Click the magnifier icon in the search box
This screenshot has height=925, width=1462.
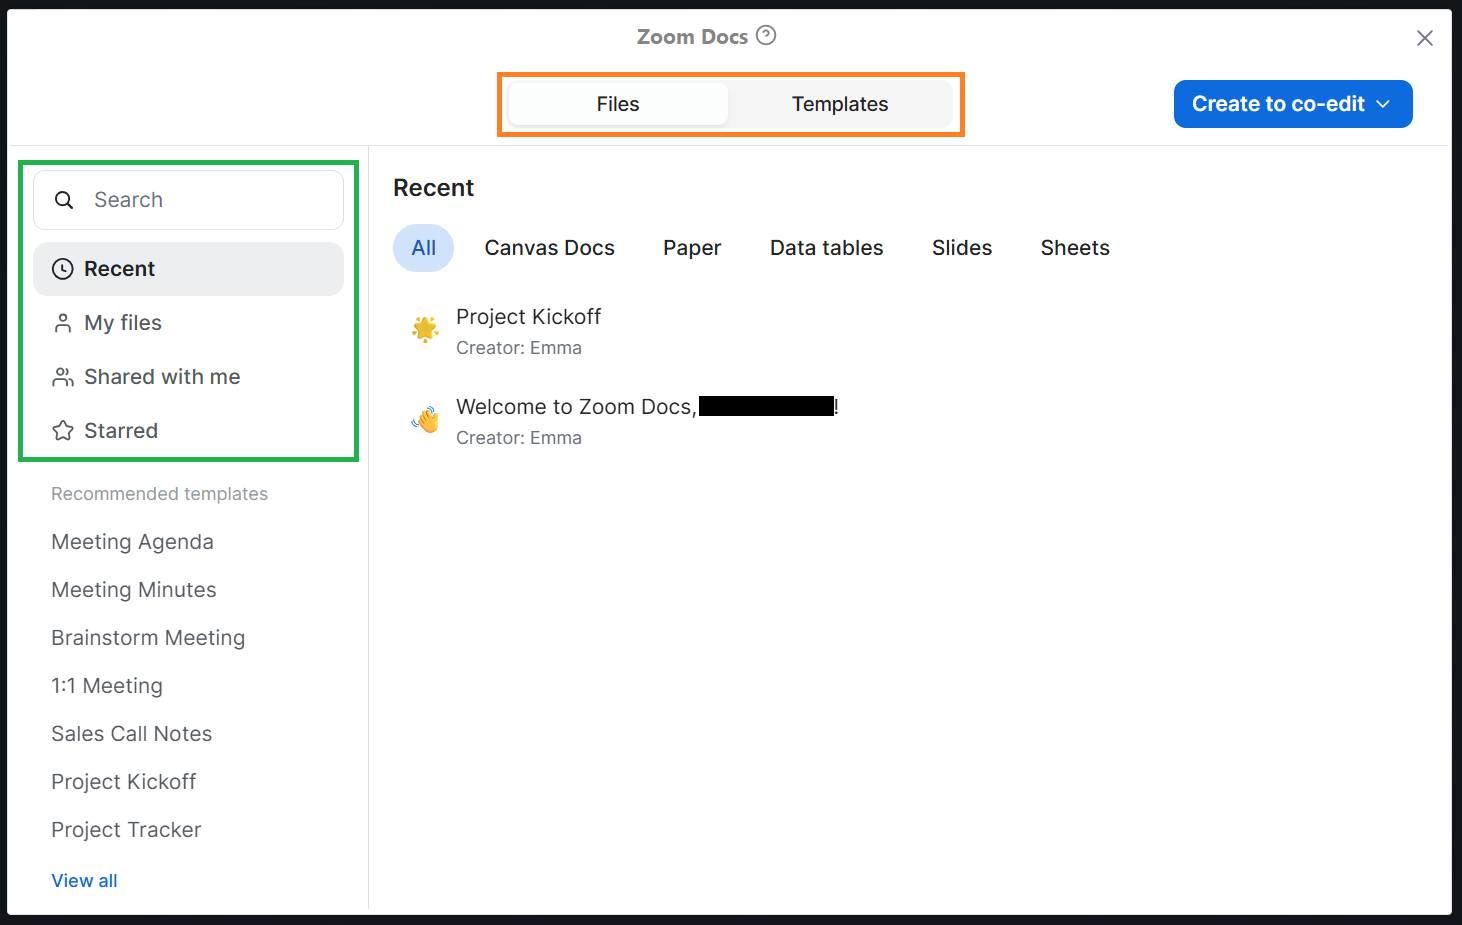click(64, 200)
